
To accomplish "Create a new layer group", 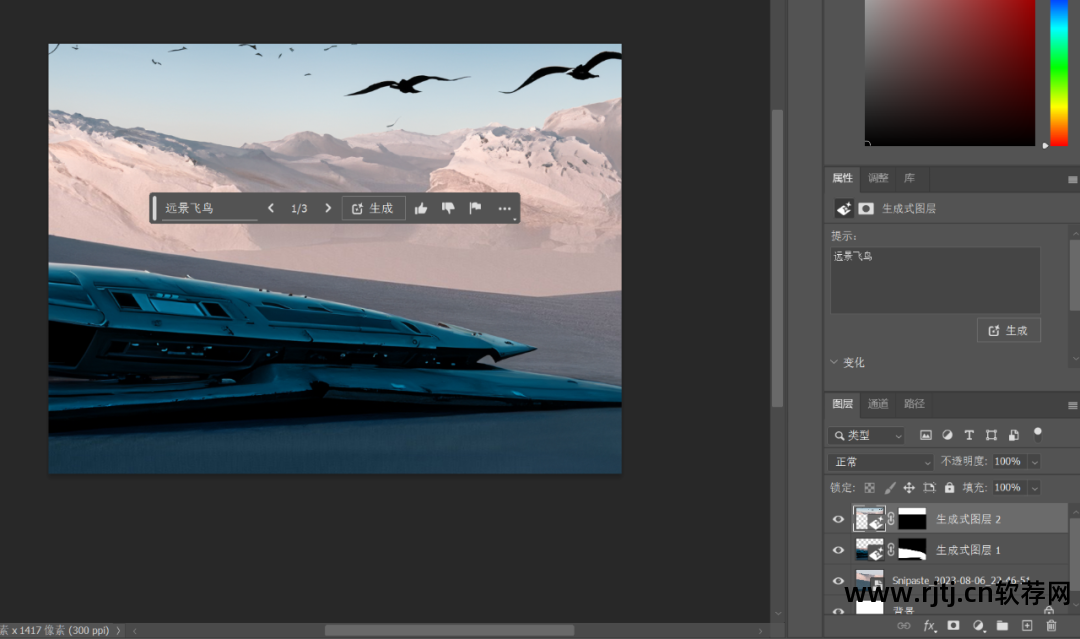I will click(1002, 626).
